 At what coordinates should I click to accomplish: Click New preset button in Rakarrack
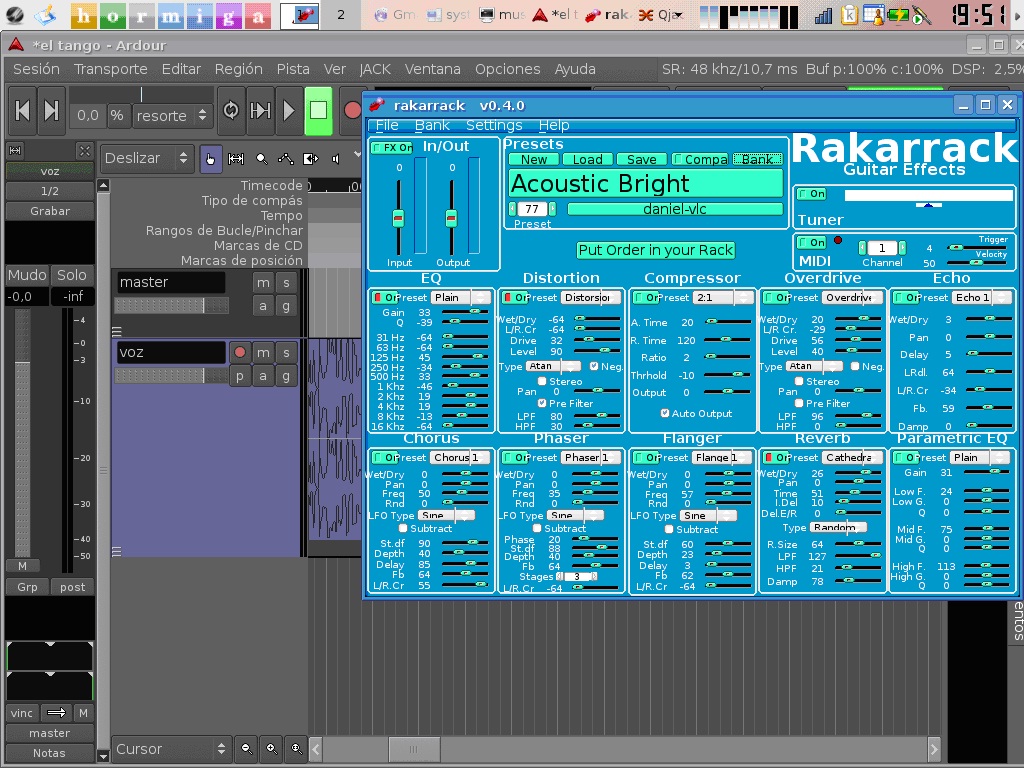point(534,159)
